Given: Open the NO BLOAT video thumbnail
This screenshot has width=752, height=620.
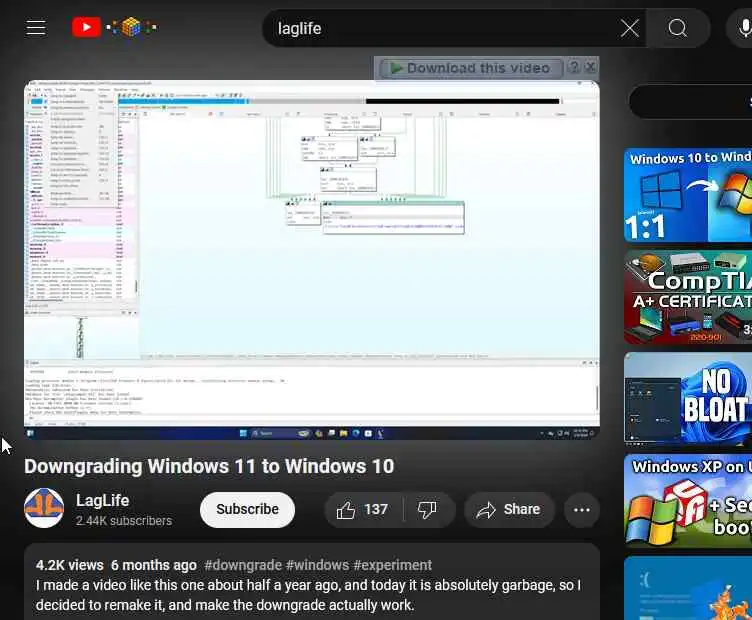Looking at the screenshot, I should (688, 399).
